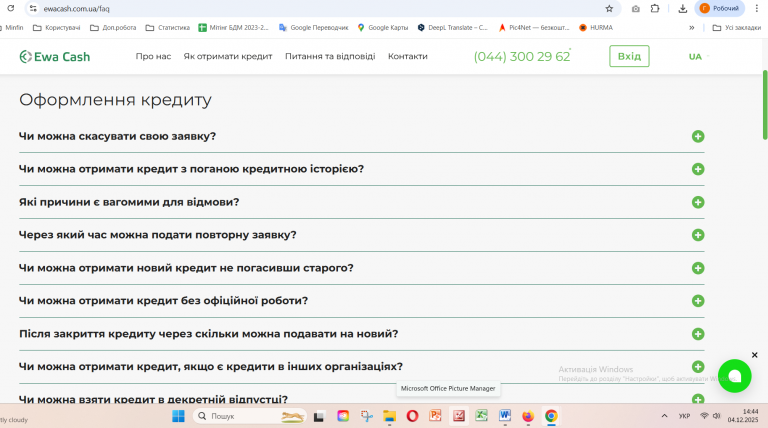Screen dimensions: 768x428
Task: Open the 'Мітінг БДМ 2023' sheets bookmark
Action: [x=234, y=28]
